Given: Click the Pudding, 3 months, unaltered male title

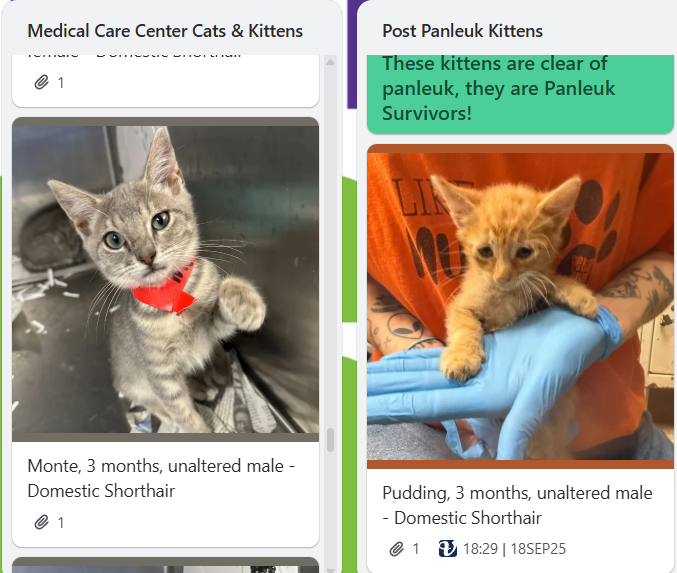Looking at the screenshot, I should click(x=517, y=505).
